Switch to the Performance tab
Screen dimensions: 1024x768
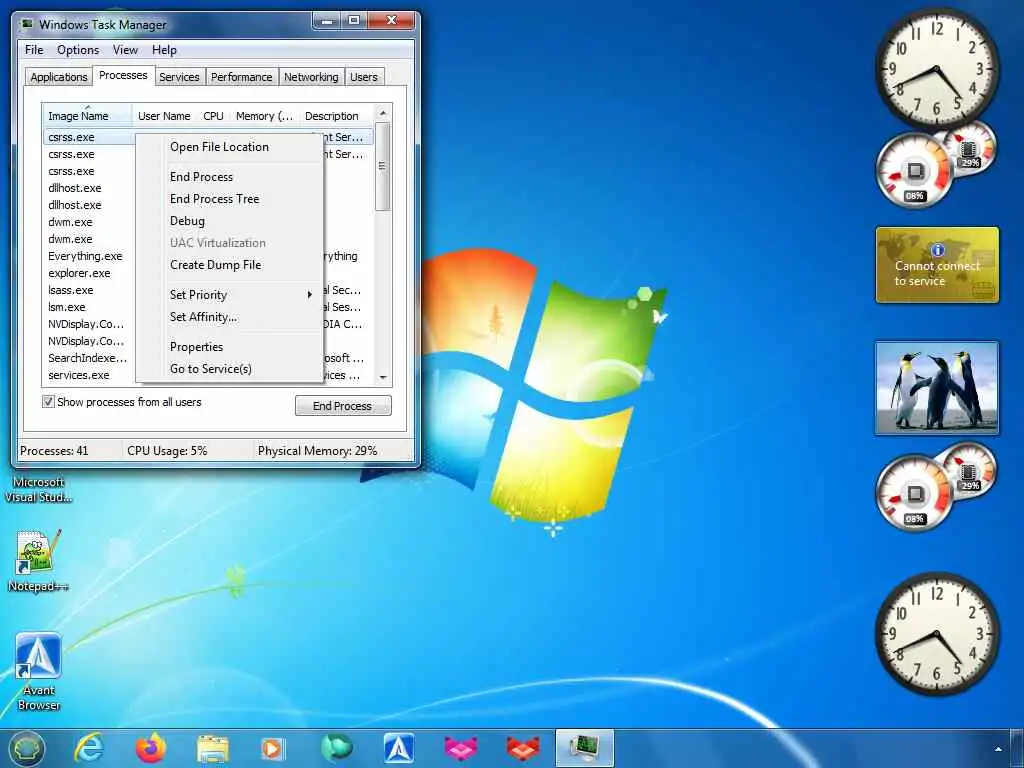[242, 77]
